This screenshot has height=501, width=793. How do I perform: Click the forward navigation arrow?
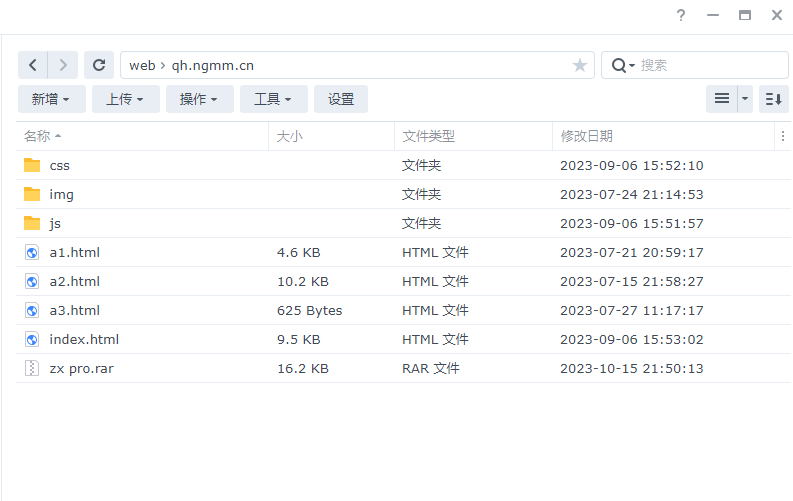[x=63, y=65]
